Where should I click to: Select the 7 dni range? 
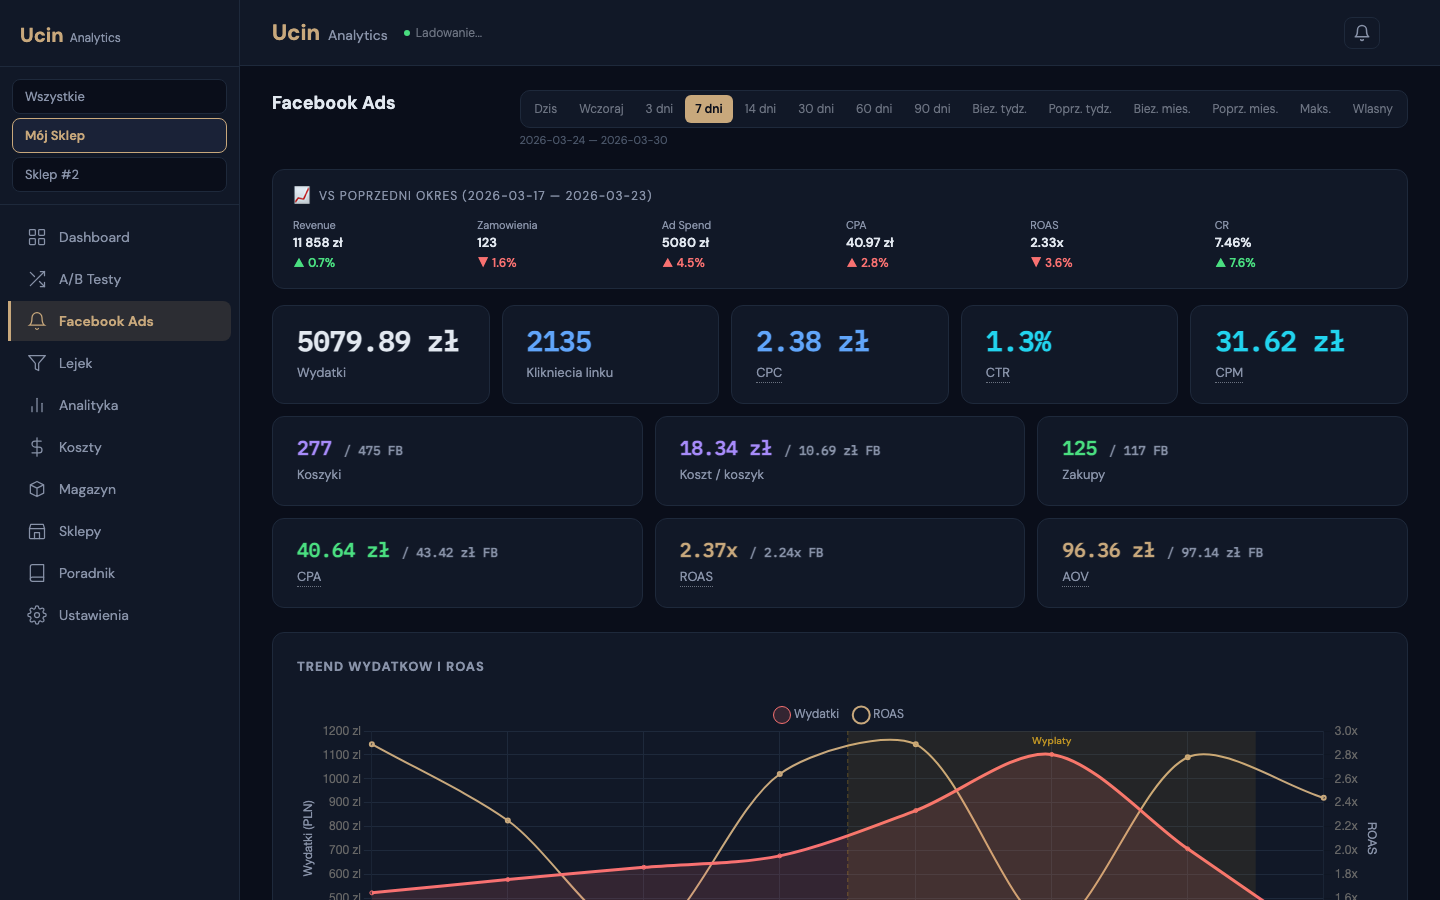coord(709,109)
